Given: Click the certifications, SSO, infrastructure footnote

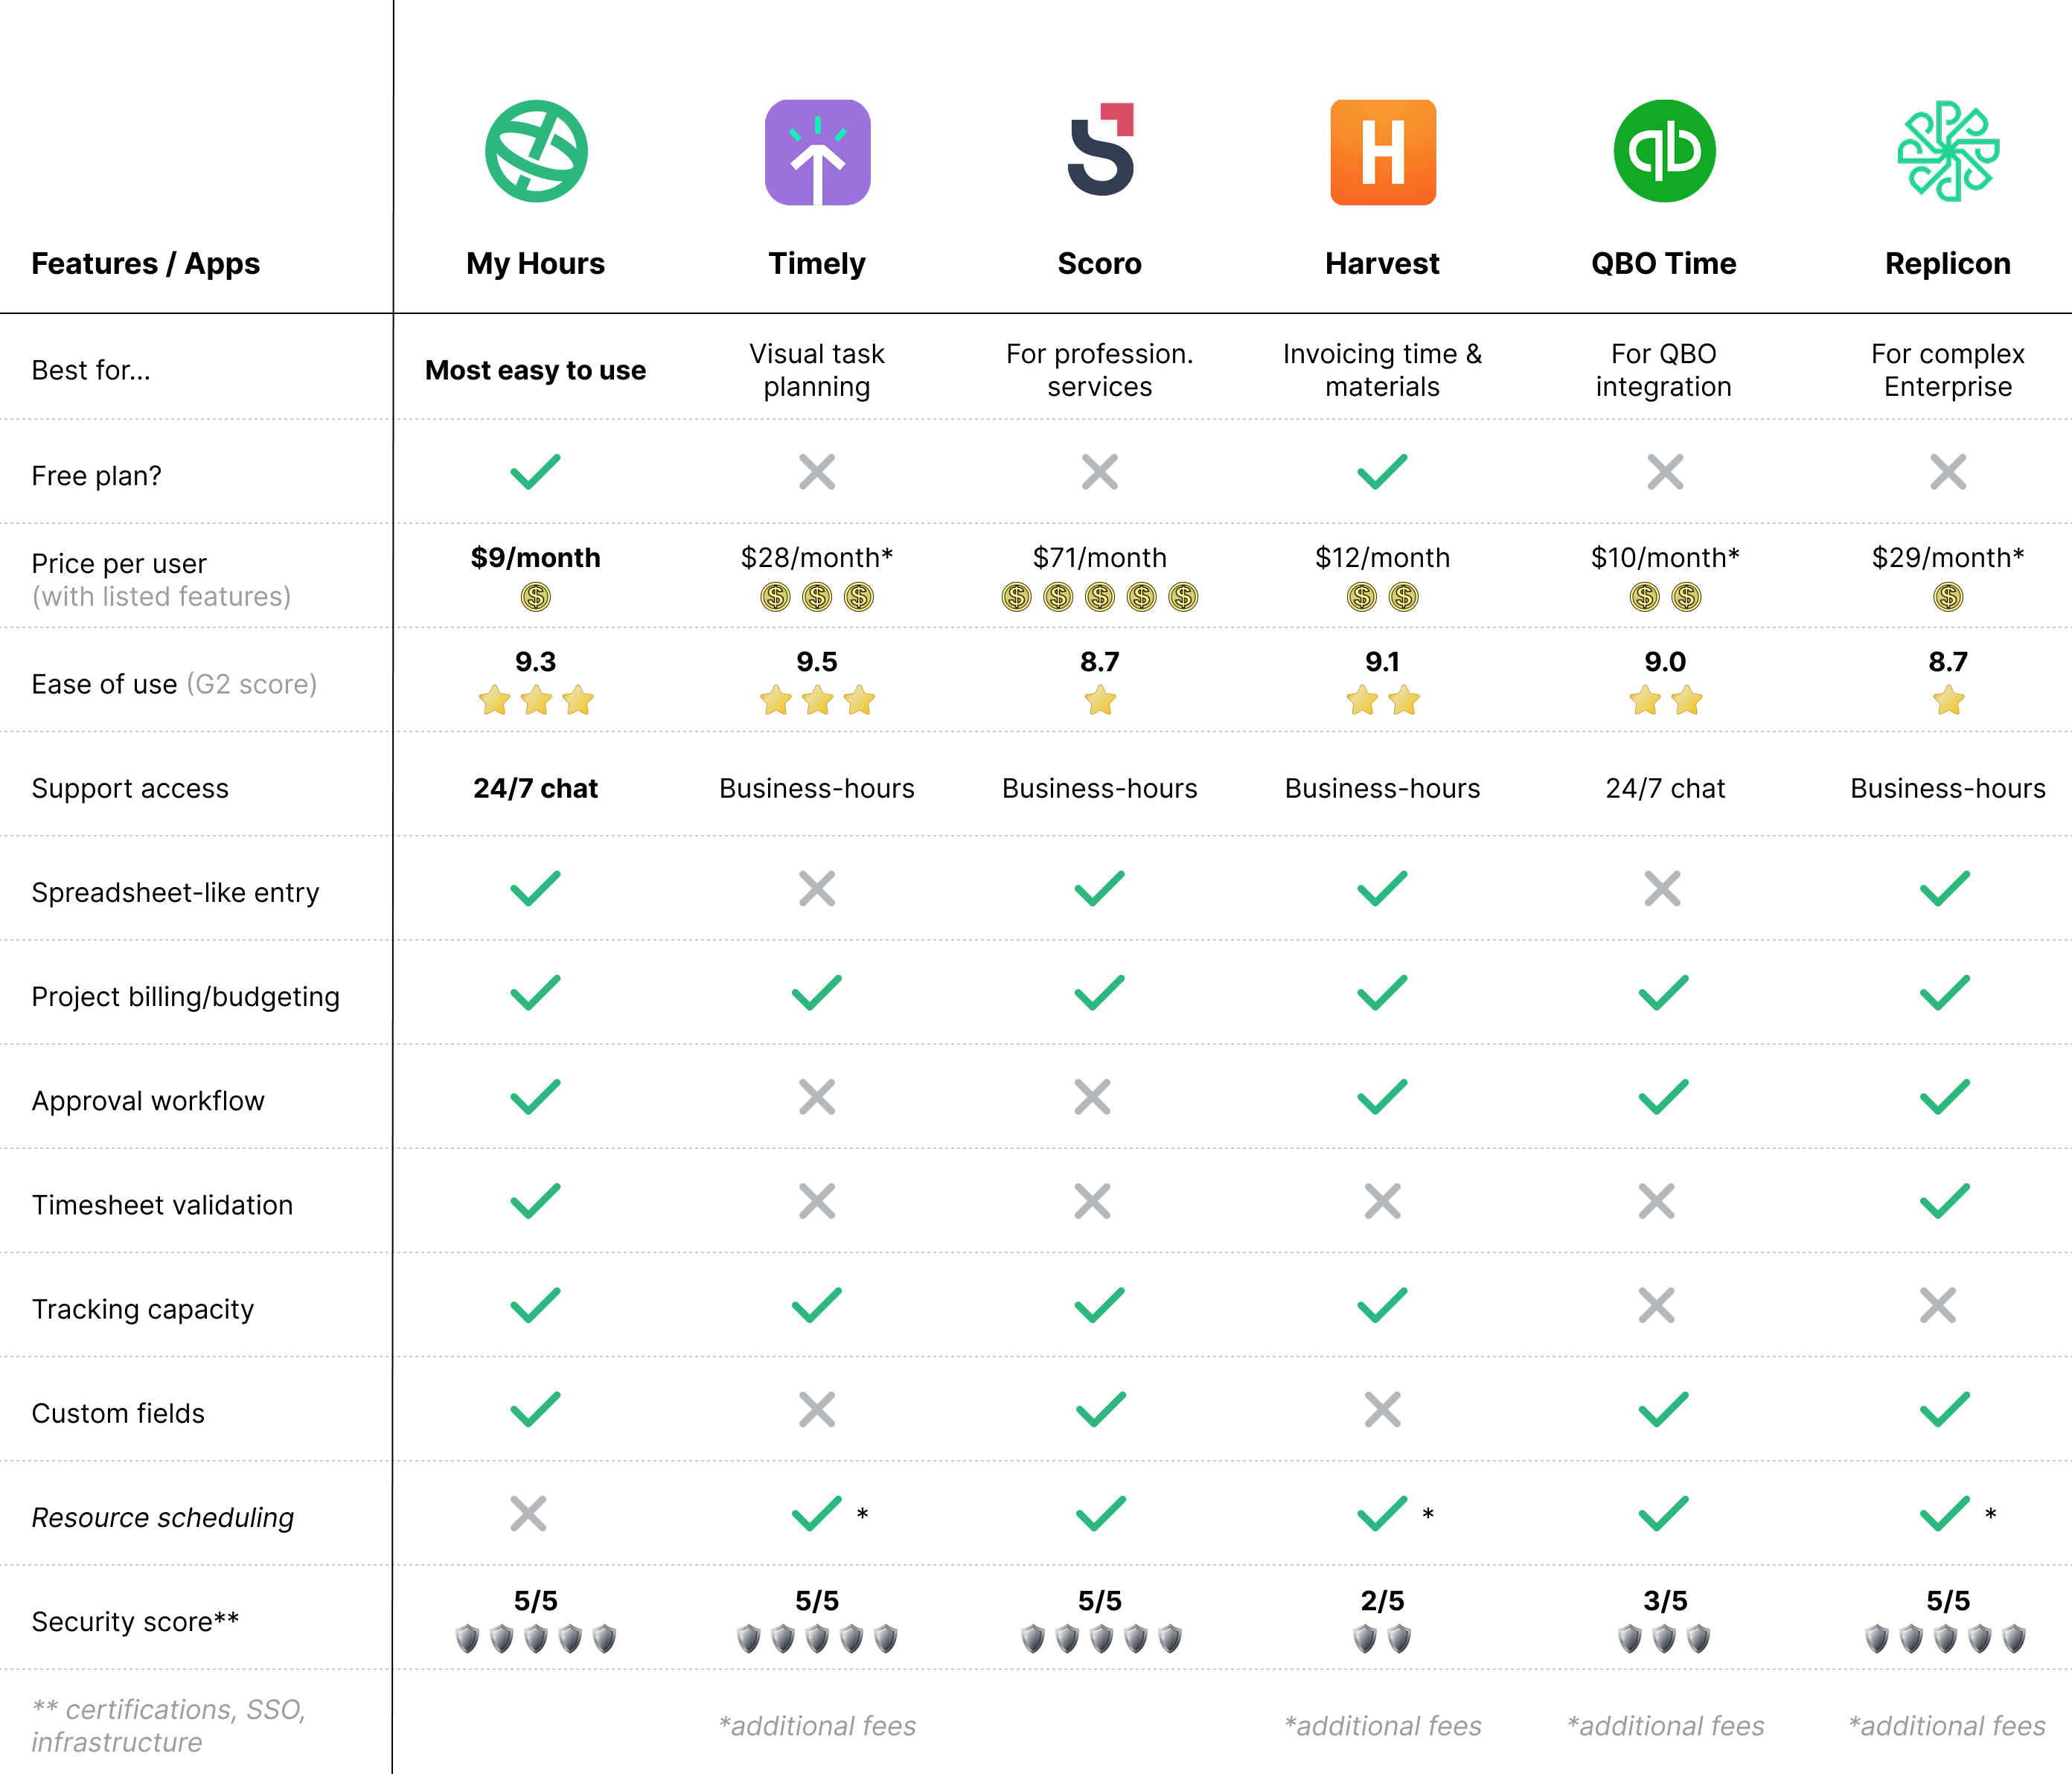Looking at the screenshot, I should pos(168,1726).
